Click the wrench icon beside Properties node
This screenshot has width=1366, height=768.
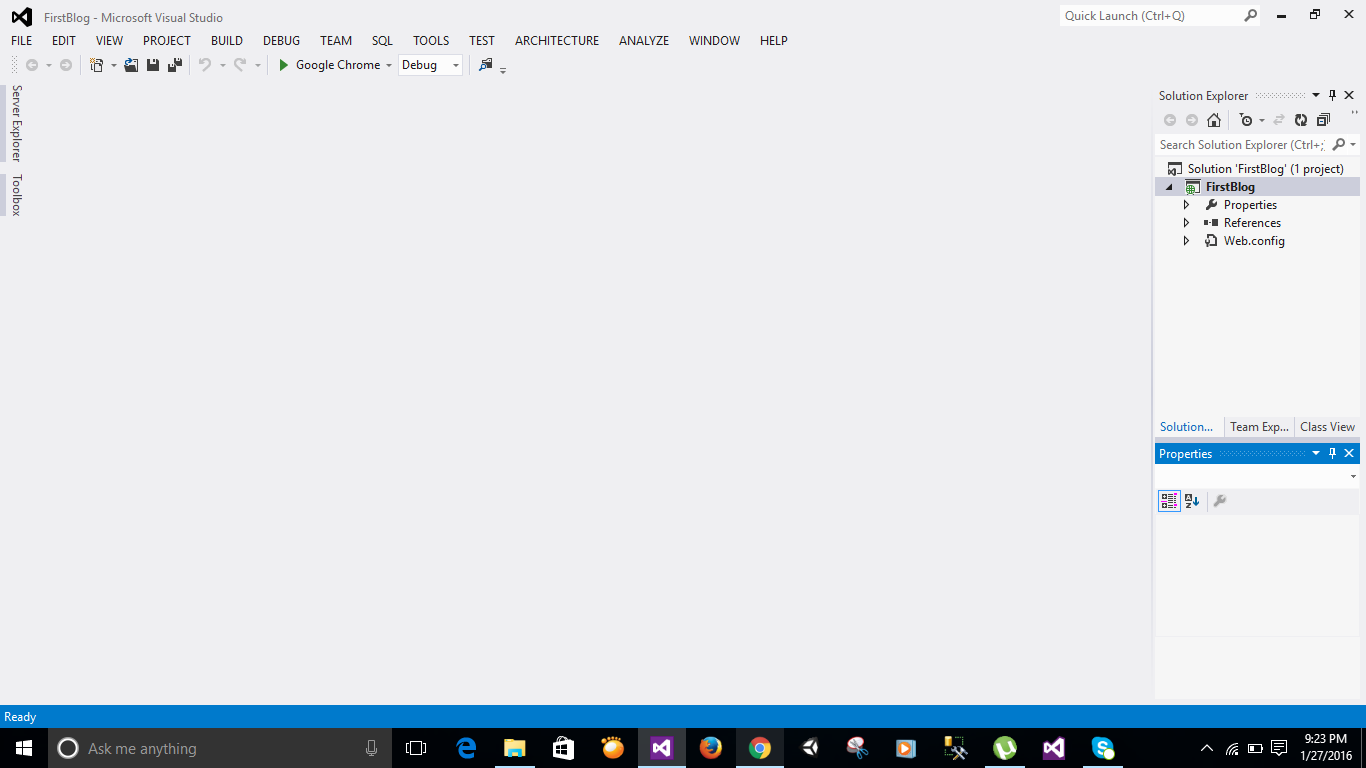click(1211, 205)
